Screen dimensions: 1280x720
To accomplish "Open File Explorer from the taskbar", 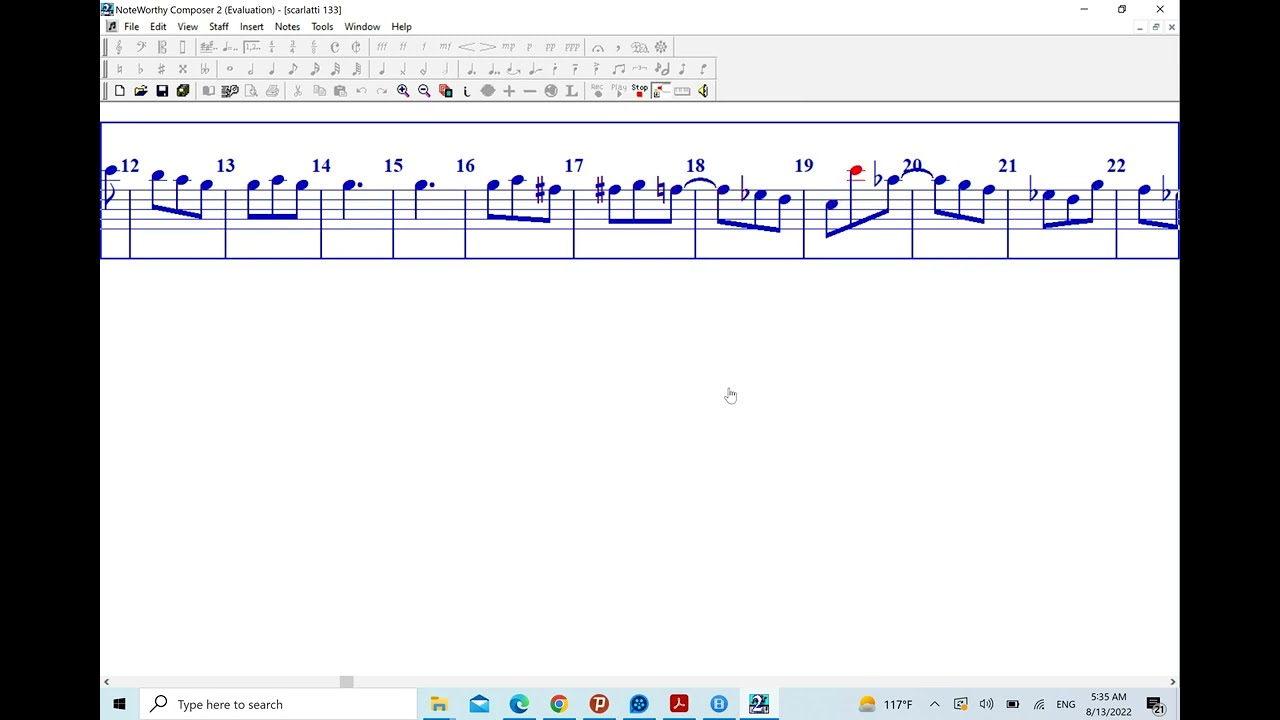I will [x=438, y=704].
